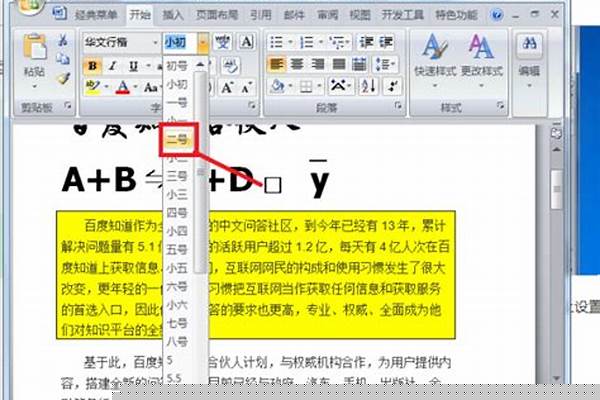Switch to the 开发工具 tab
Screen dimensions: 600x400
403,15
